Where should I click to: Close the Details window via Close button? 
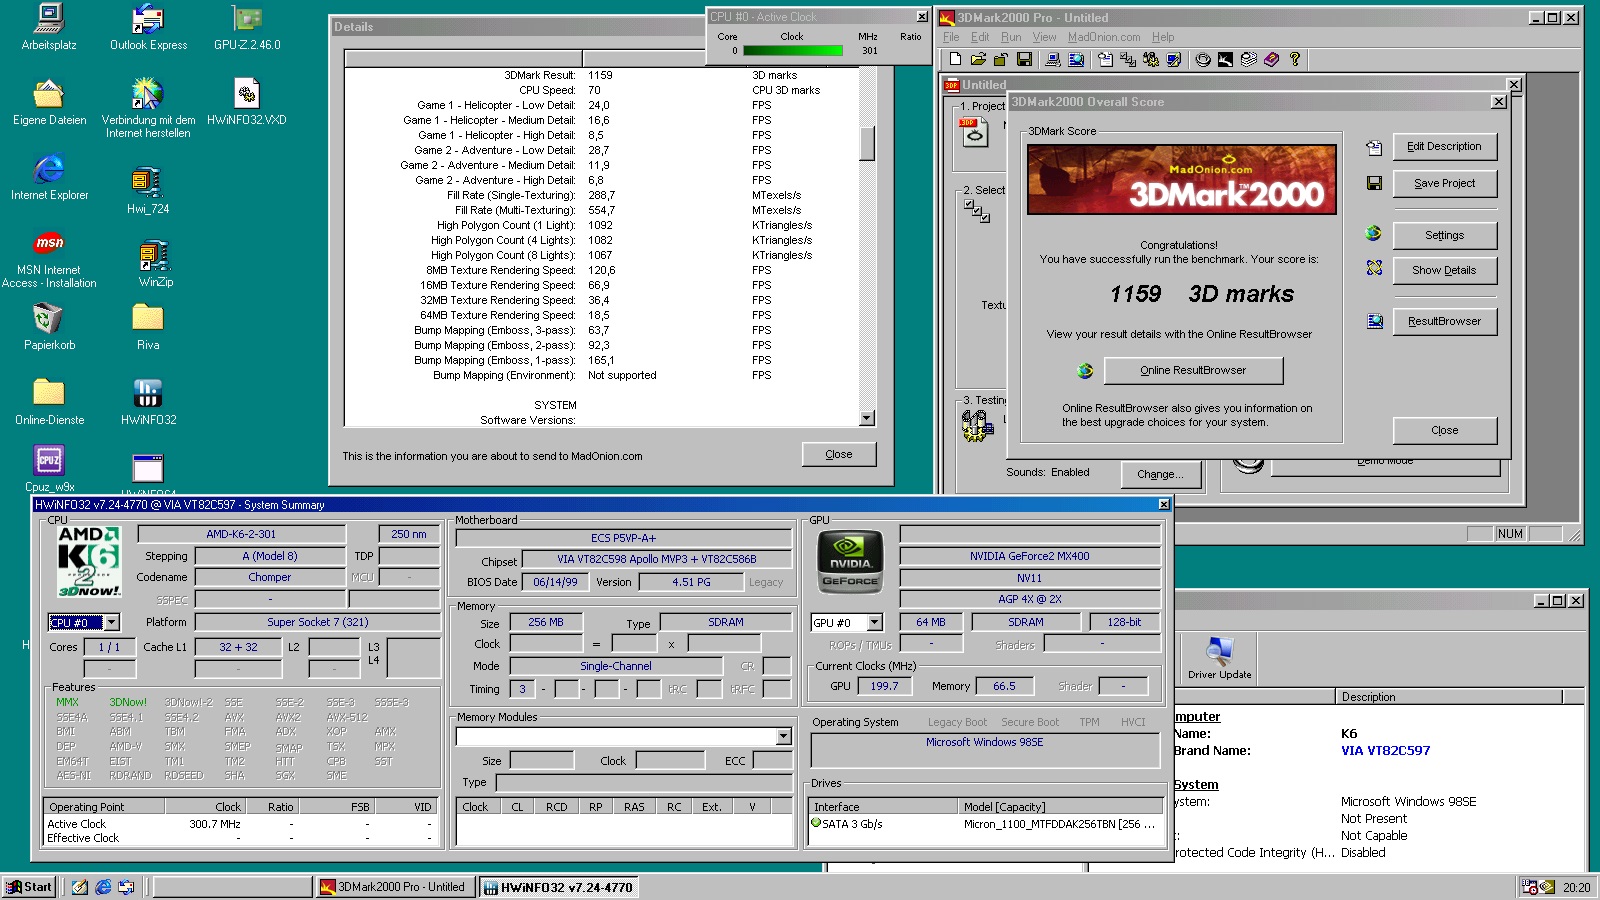839,454
